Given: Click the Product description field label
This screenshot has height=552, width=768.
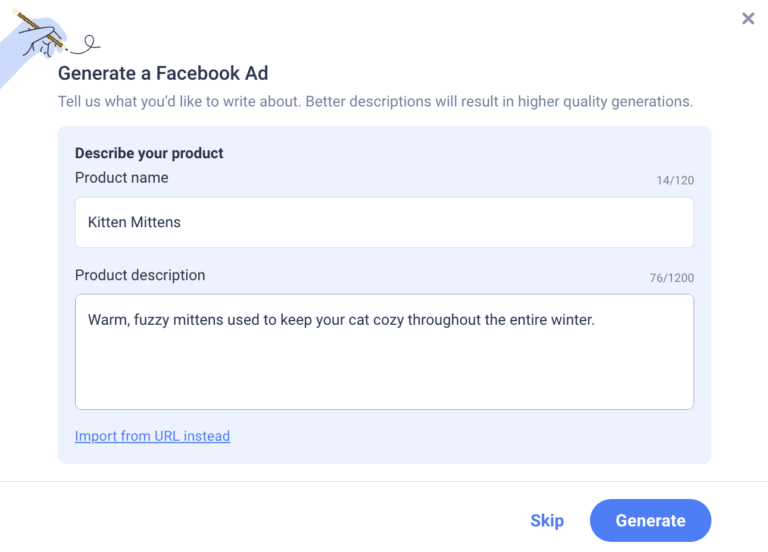Looking at the screenshot, I should 140,275.
